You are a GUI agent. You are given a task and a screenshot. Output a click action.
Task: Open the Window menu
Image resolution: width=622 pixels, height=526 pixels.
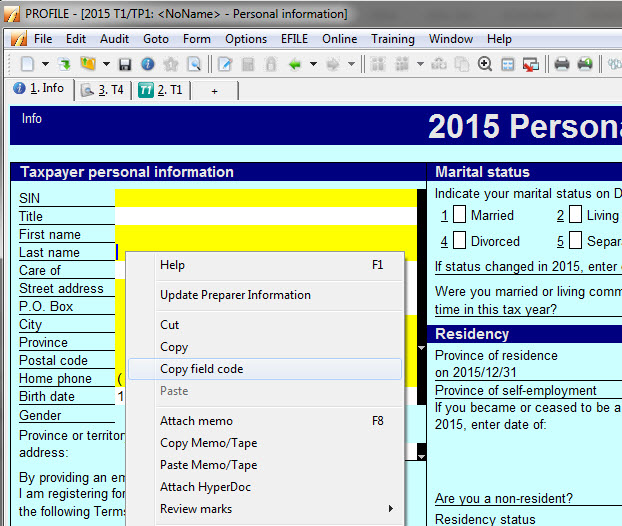tap(451, 39)
